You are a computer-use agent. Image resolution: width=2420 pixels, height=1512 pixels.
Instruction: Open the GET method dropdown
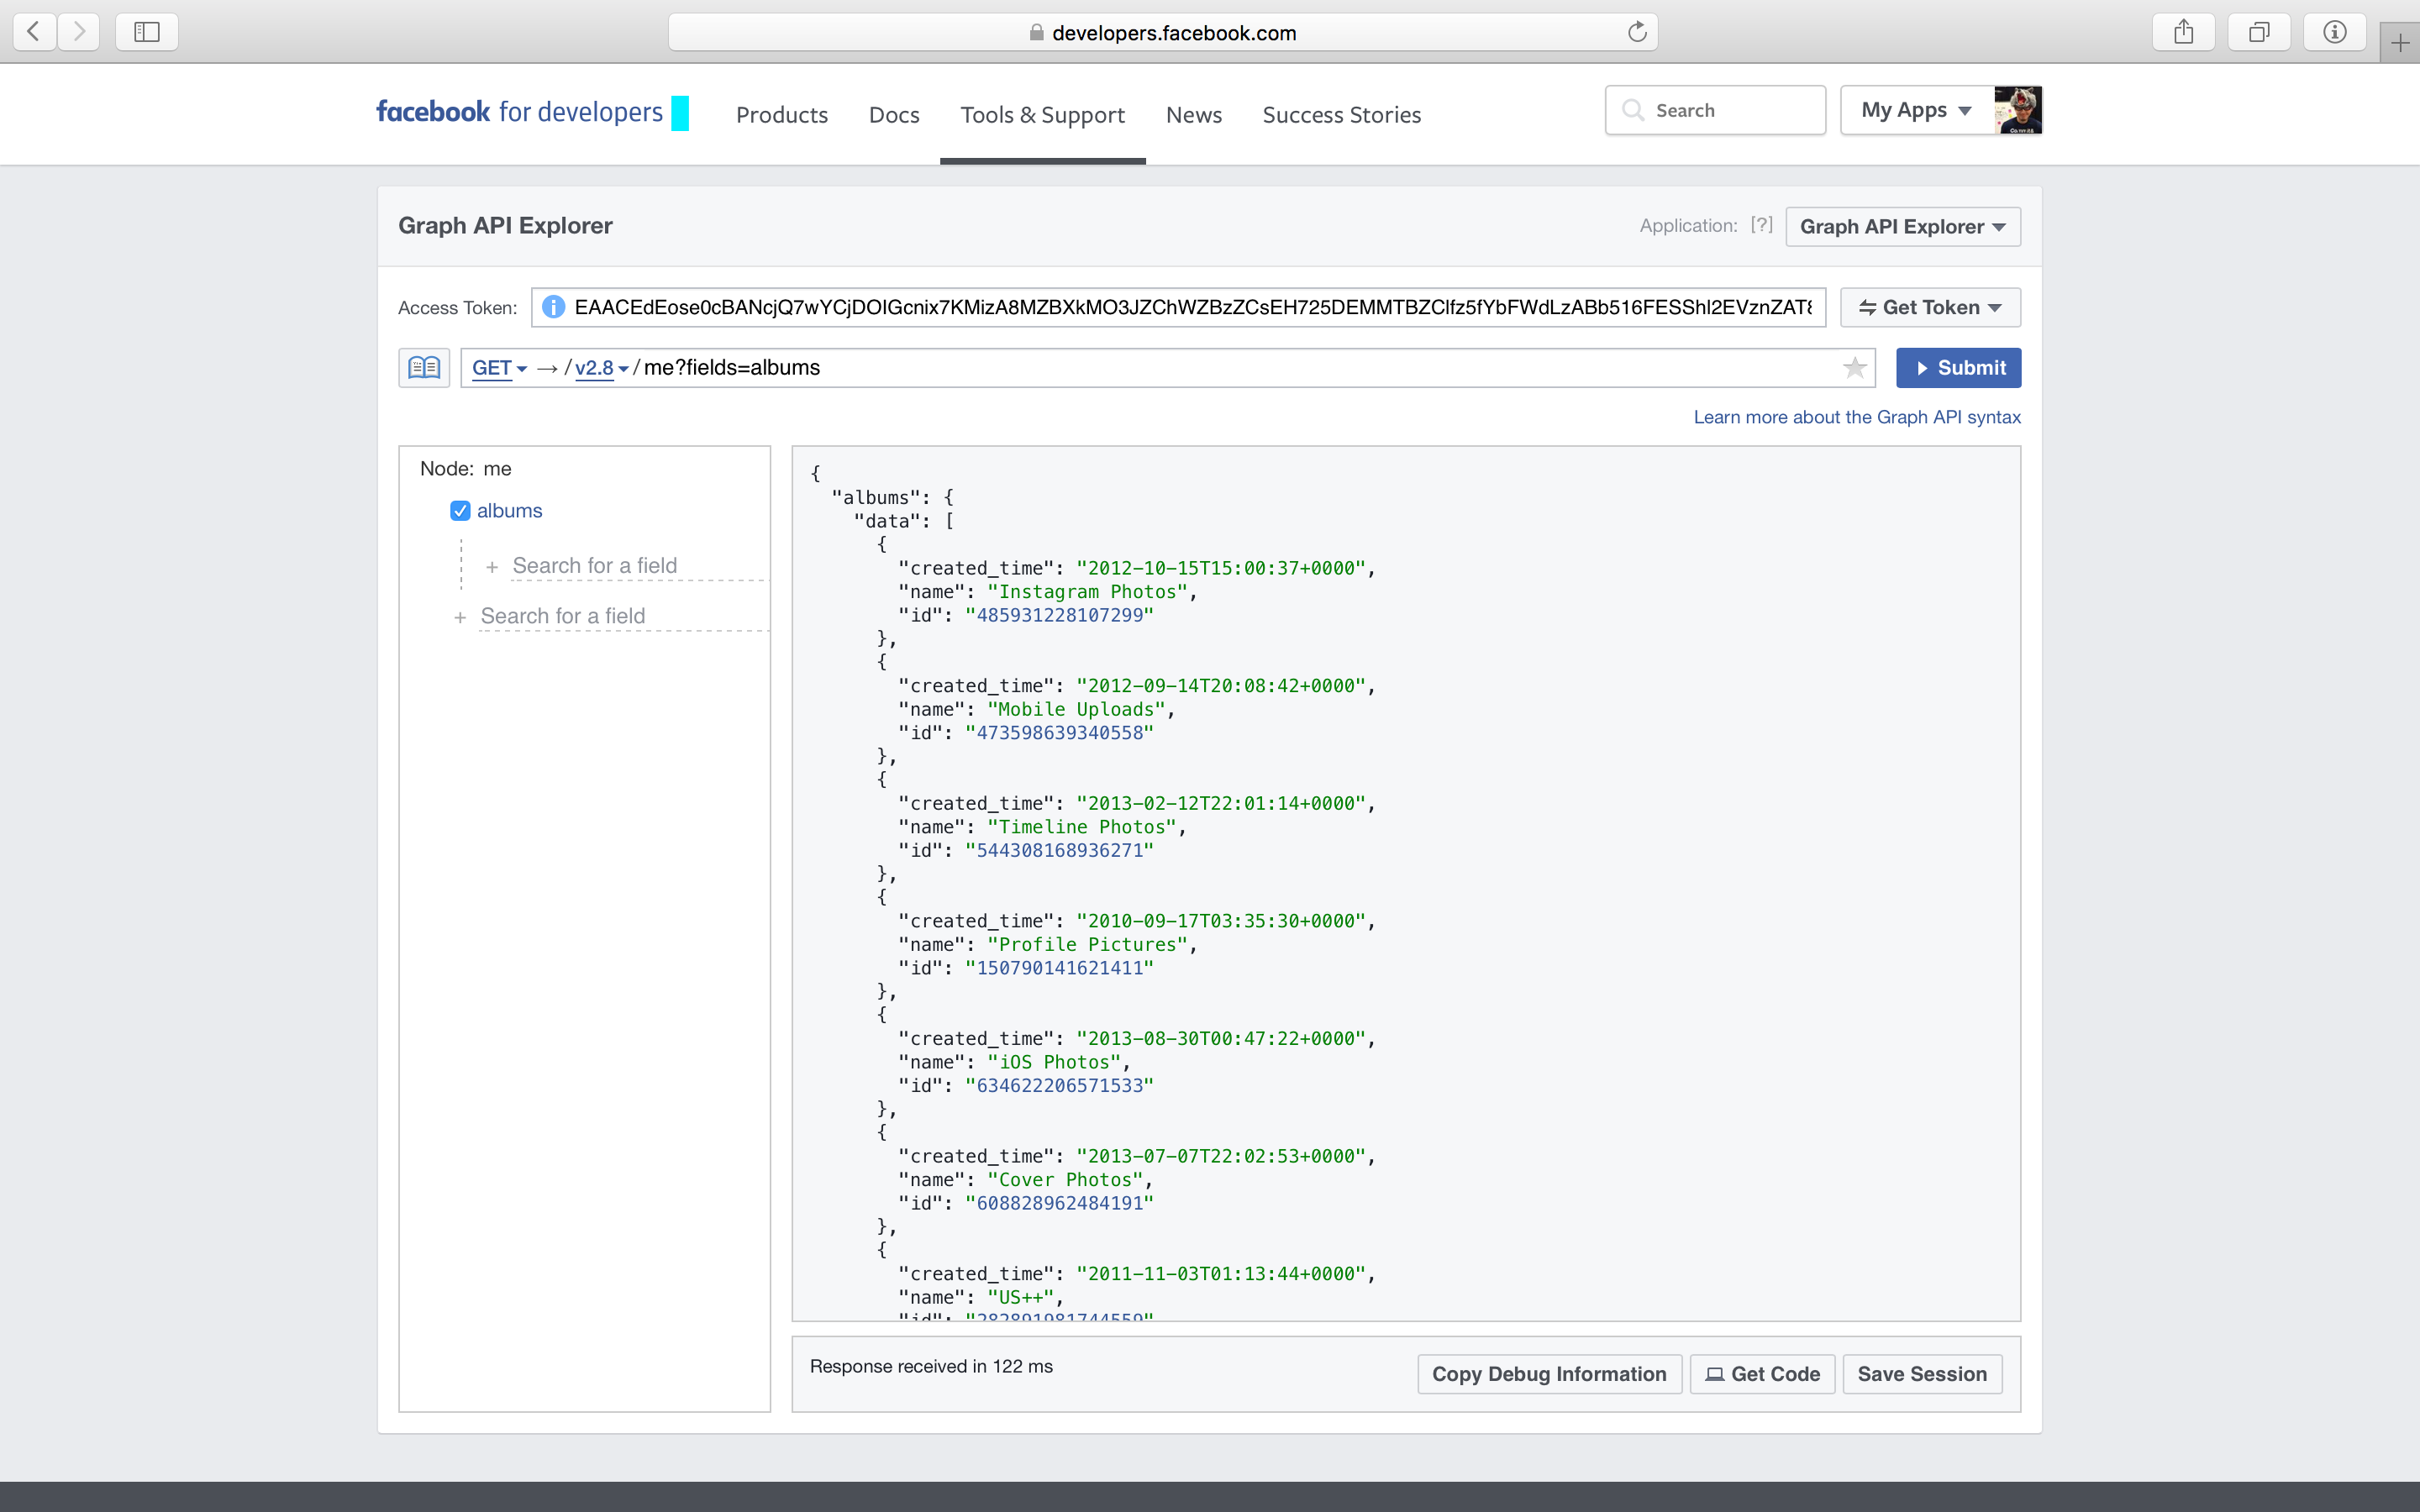pyautogui.click(x=499, y=368)
